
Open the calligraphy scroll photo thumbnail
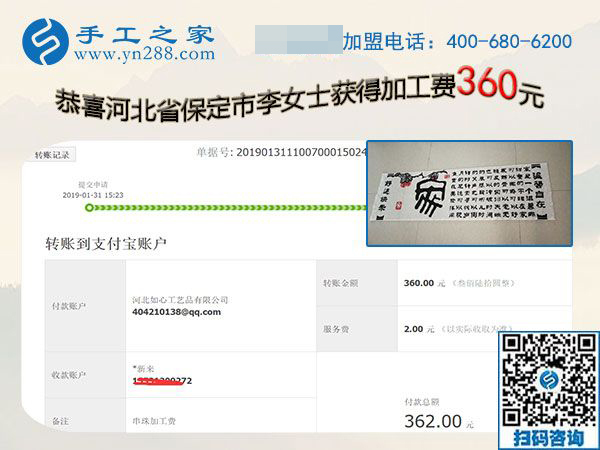coord(470,193)
